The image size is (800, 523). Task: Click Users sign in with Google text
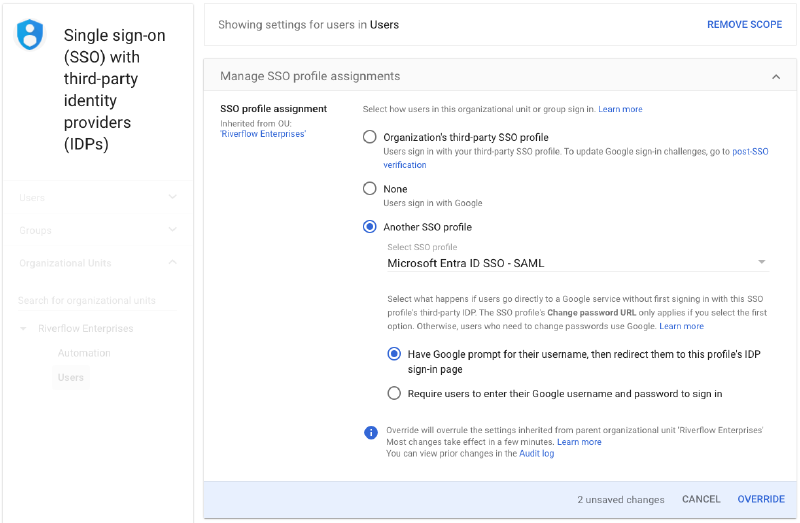coord(433,203)
